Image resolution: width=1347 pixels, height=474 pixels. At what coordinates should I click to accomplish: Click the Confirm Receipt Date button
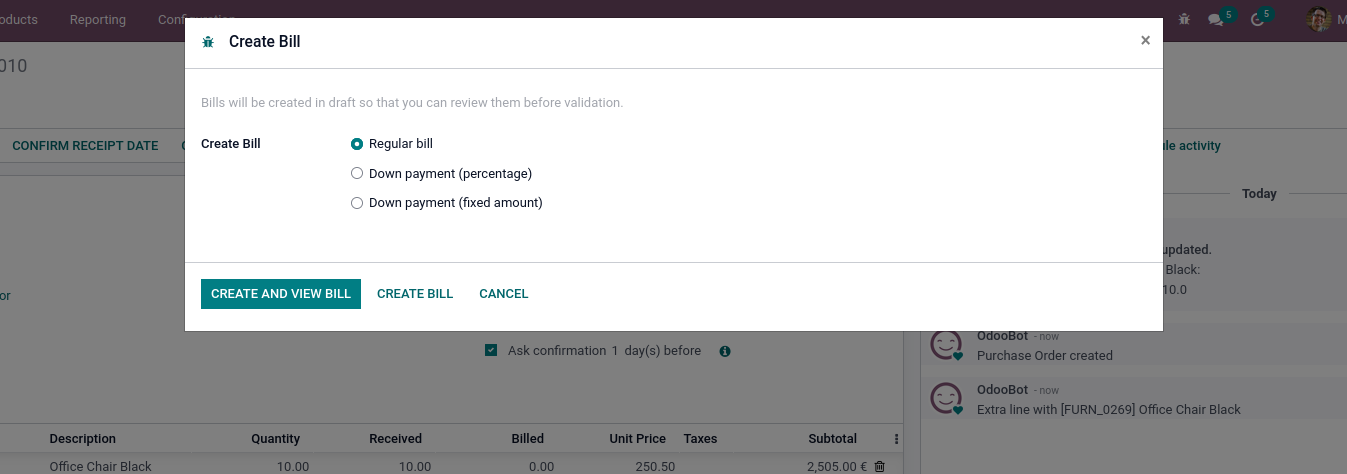(x=85, y=146)
